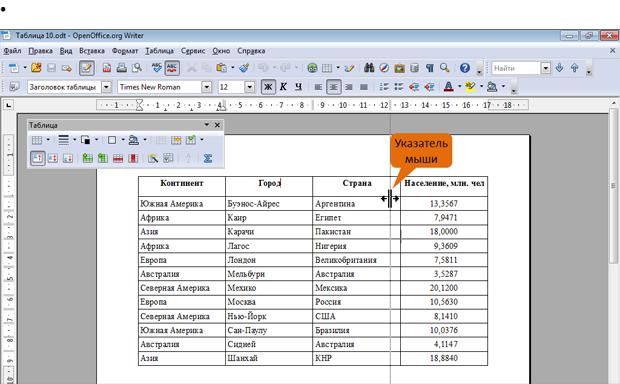620x384 pixels.
Task: Insert a table from the standard toolbar
Action: [327, 68]
